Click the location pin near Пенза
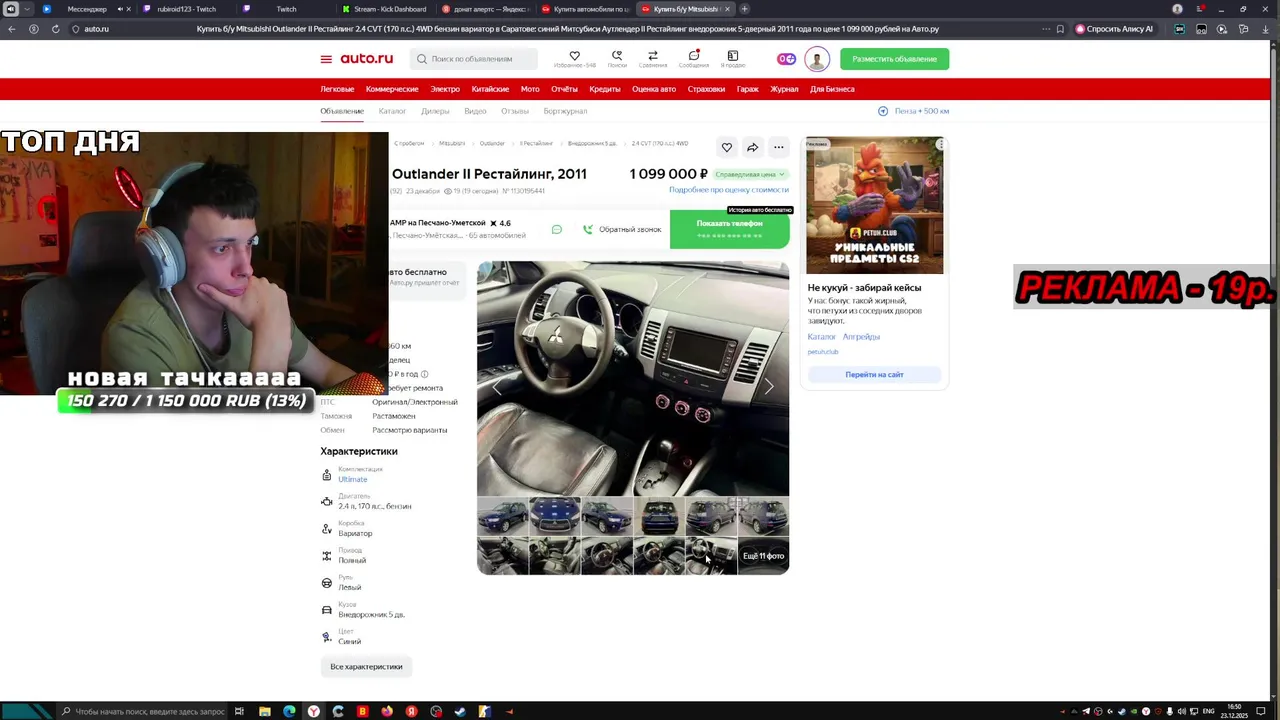The image size is (1280, 720). (883, 111)
